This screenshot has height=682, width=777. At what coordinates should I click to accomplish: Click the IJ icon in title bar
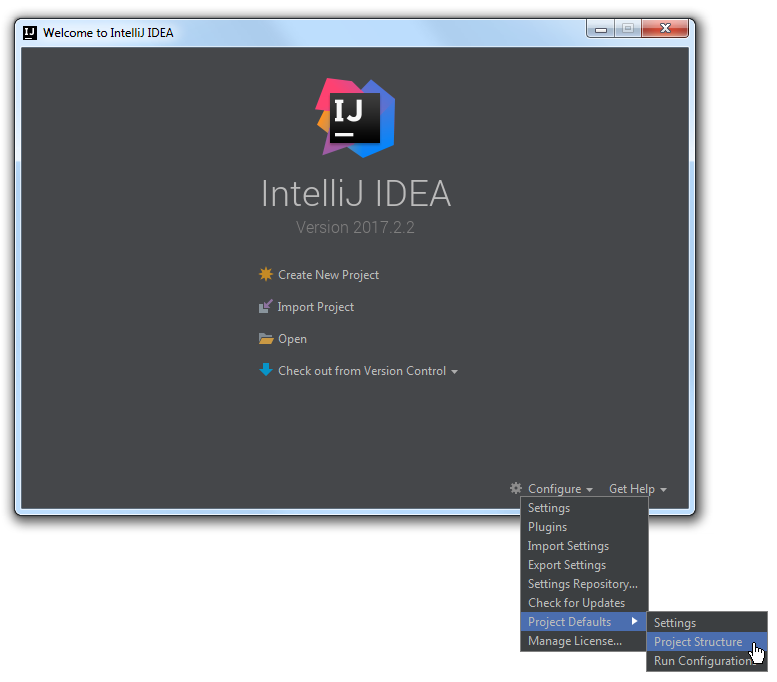coord(30,32)
